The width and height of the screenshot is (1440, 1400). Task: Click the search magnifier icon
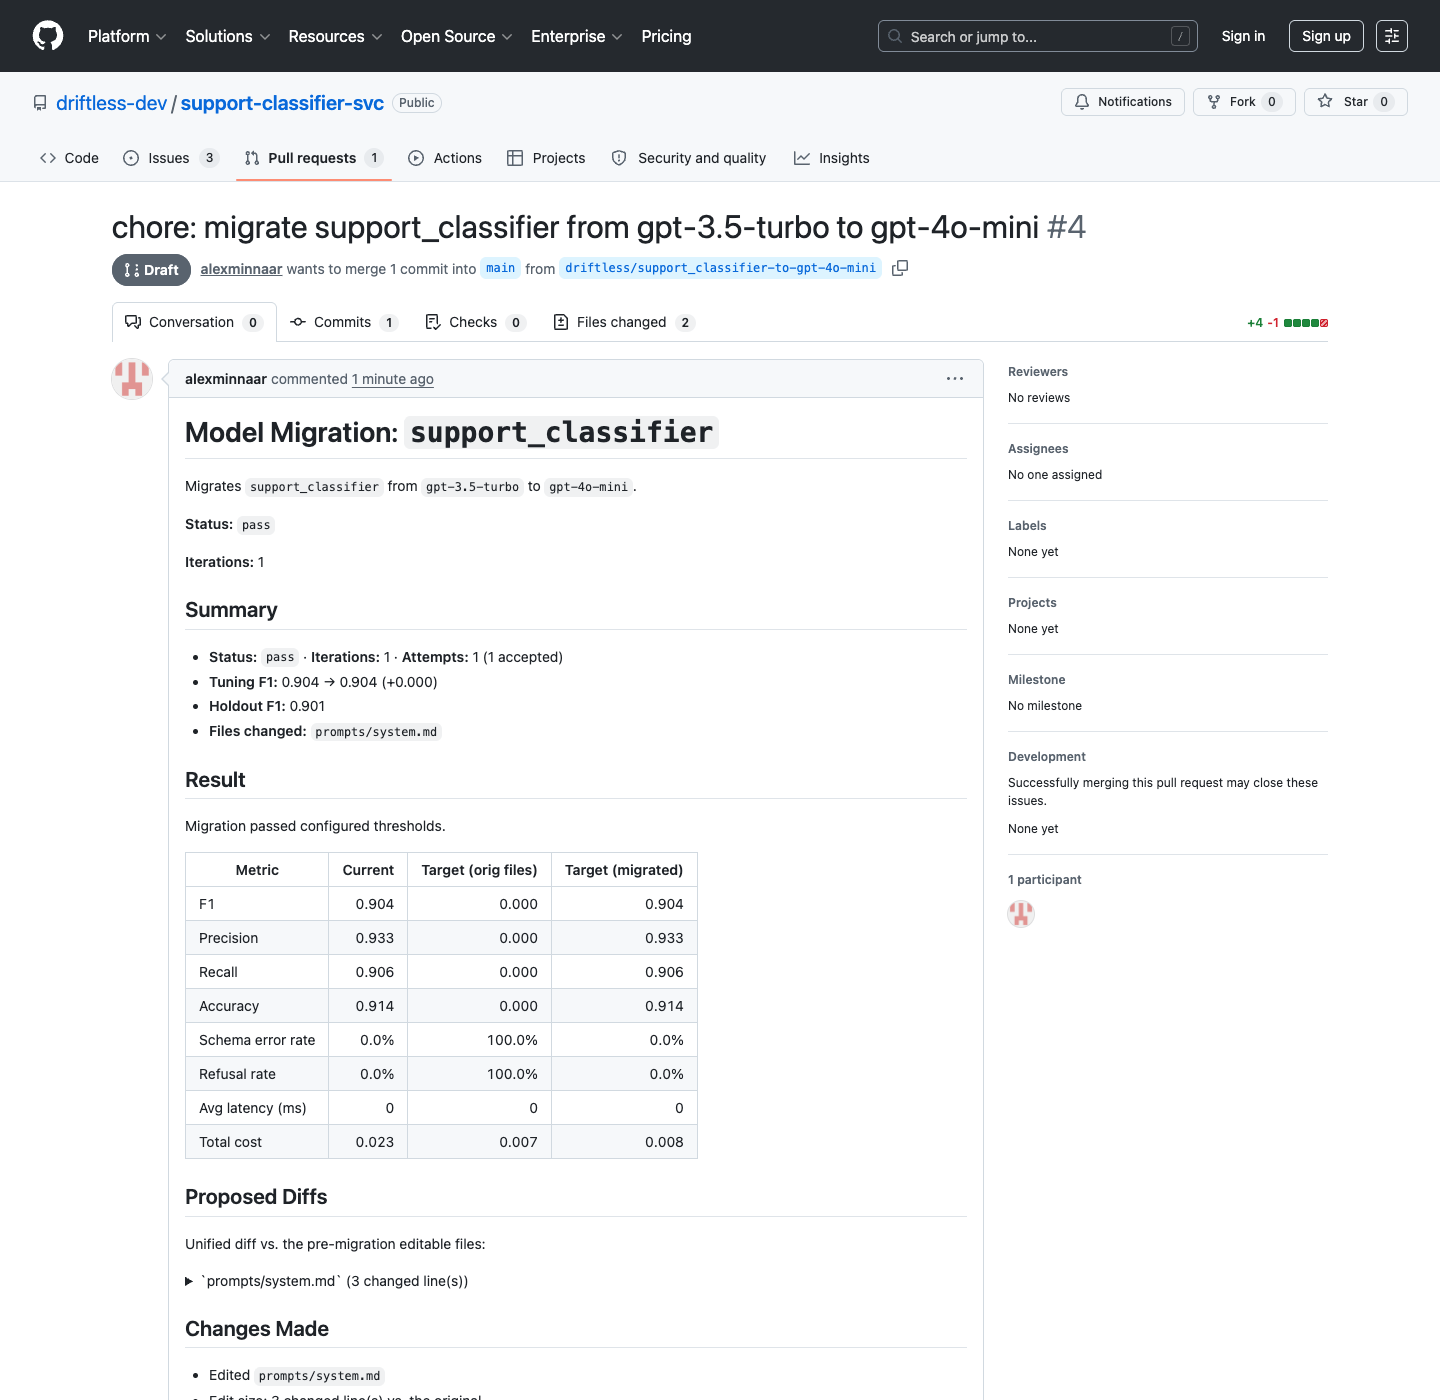(895, 36)
